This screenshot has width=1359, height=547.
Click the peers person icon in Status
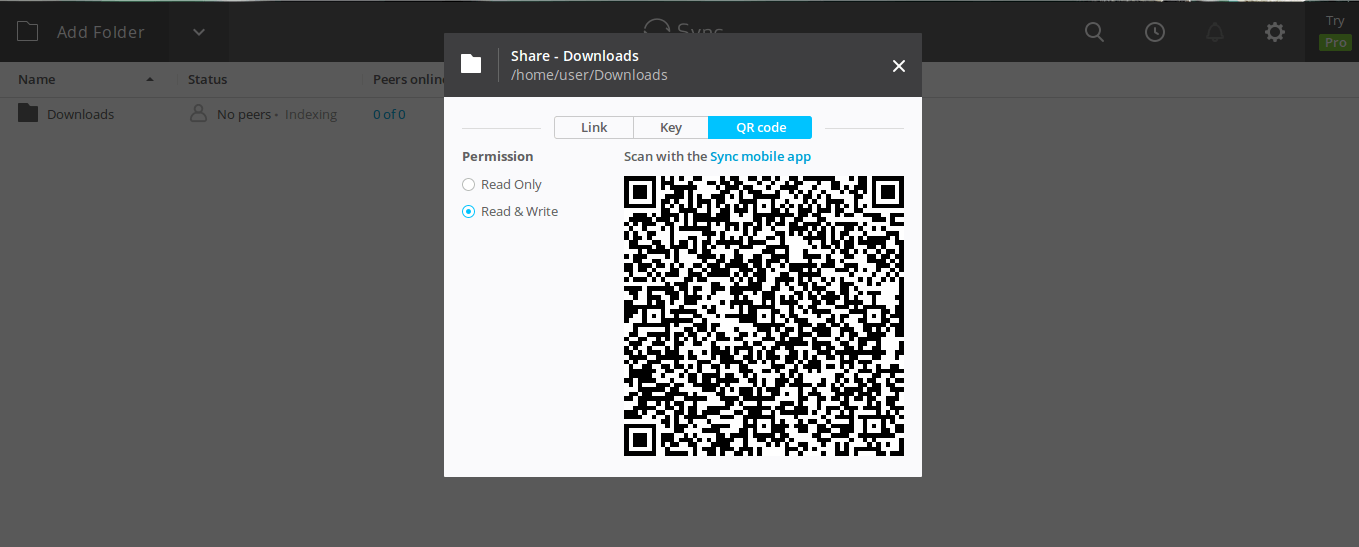click(198, 114)
